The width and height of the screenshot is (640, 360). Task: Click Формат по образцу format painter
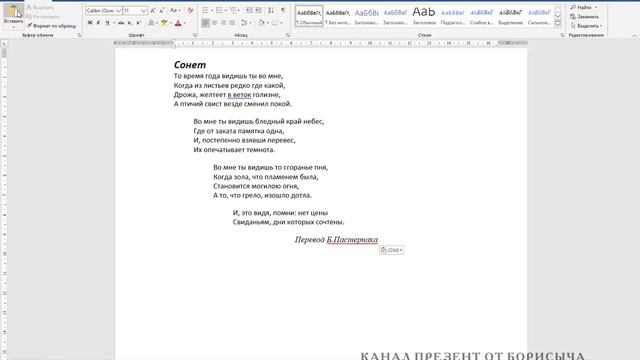click(51, 26)
